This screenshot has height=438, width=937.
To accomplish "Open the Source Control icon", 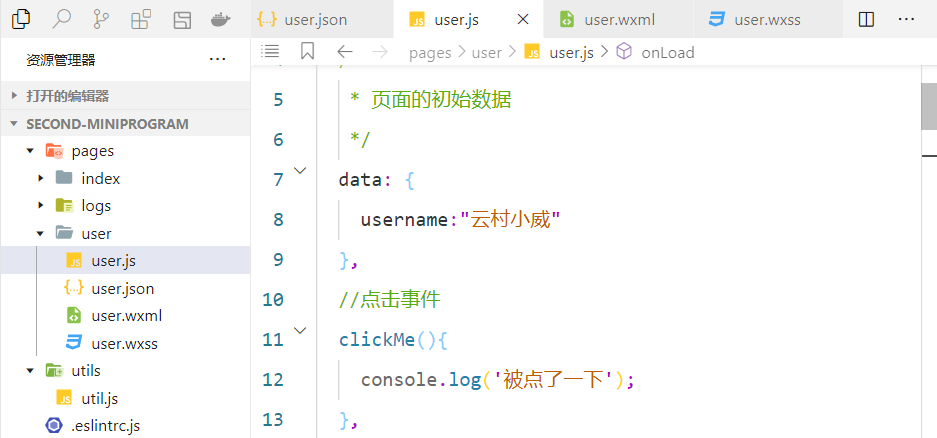I will point(101,19).
